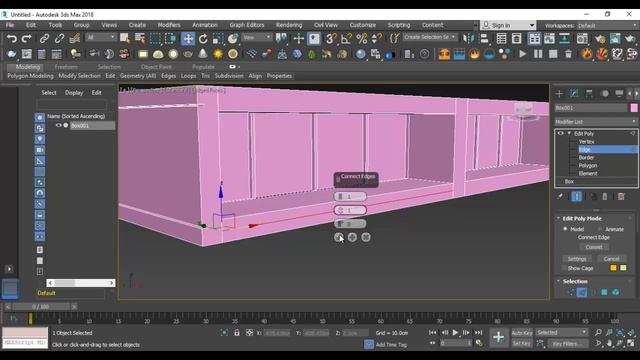Toggle Element selection level in Selection rollout
The width and height of the screenshot is (640, 360).
coord(616,292)
